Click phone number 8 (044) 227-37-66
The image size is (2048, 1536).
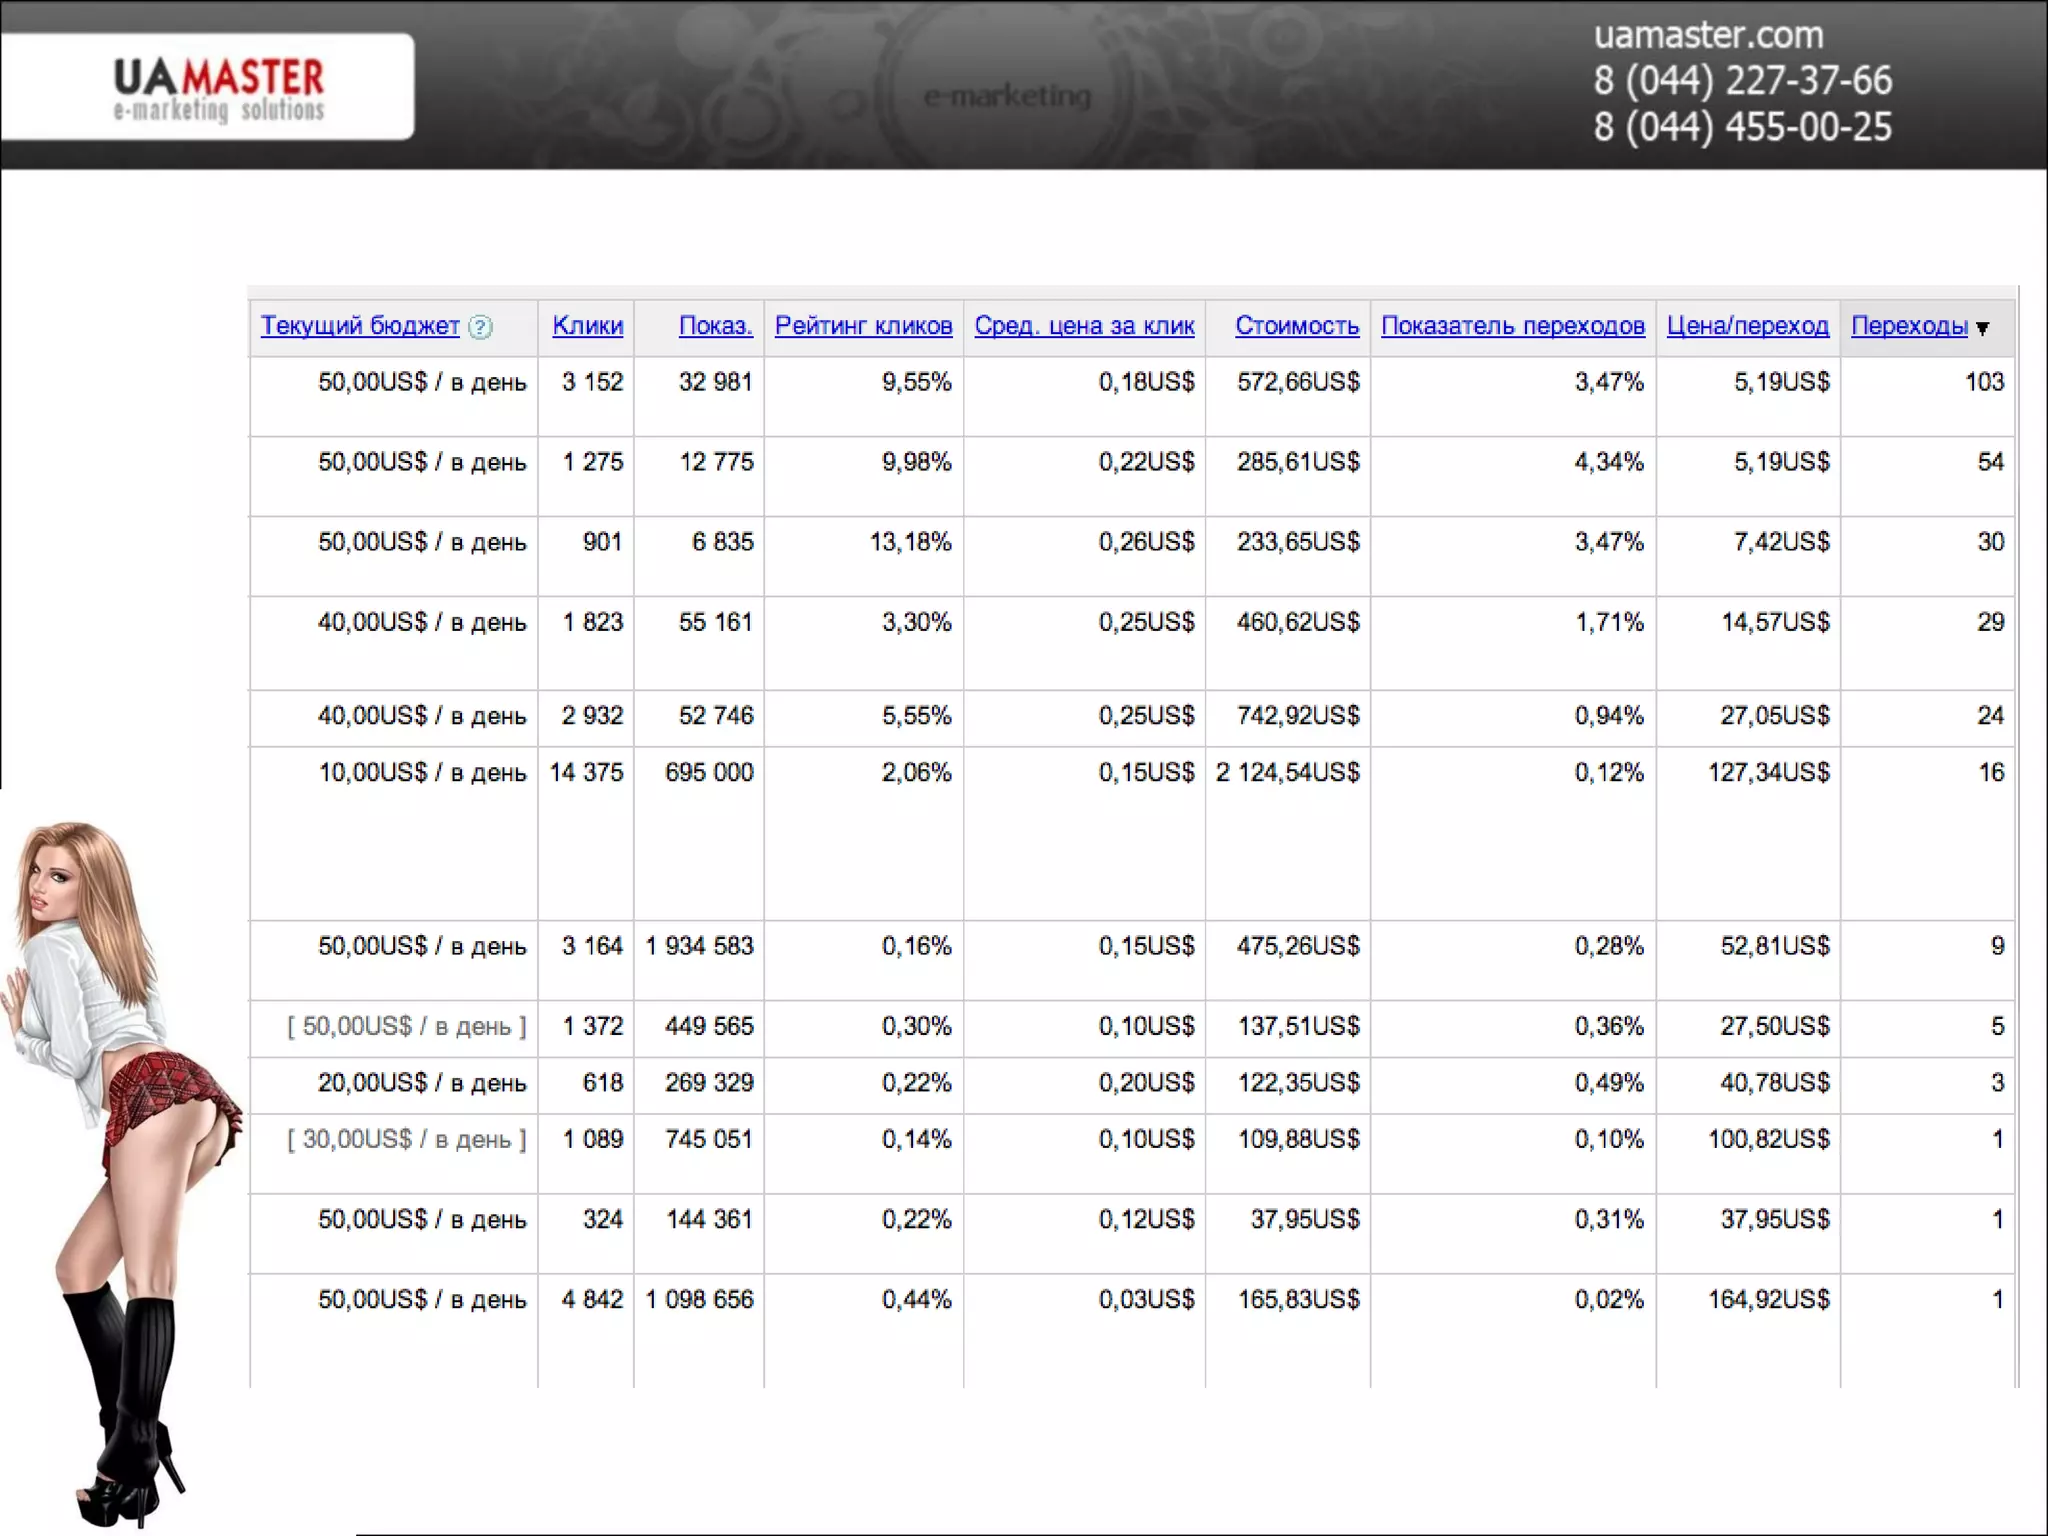tap(1742, 81)
